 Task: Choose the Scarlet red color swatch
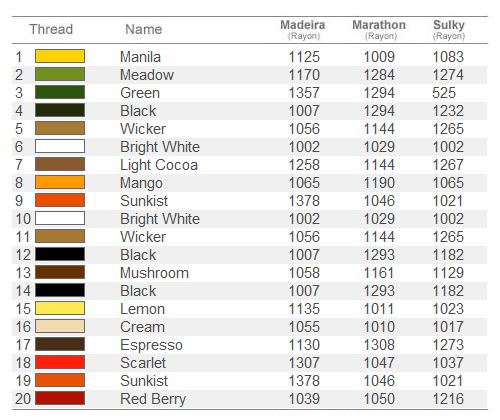click(x=60, y=362)
